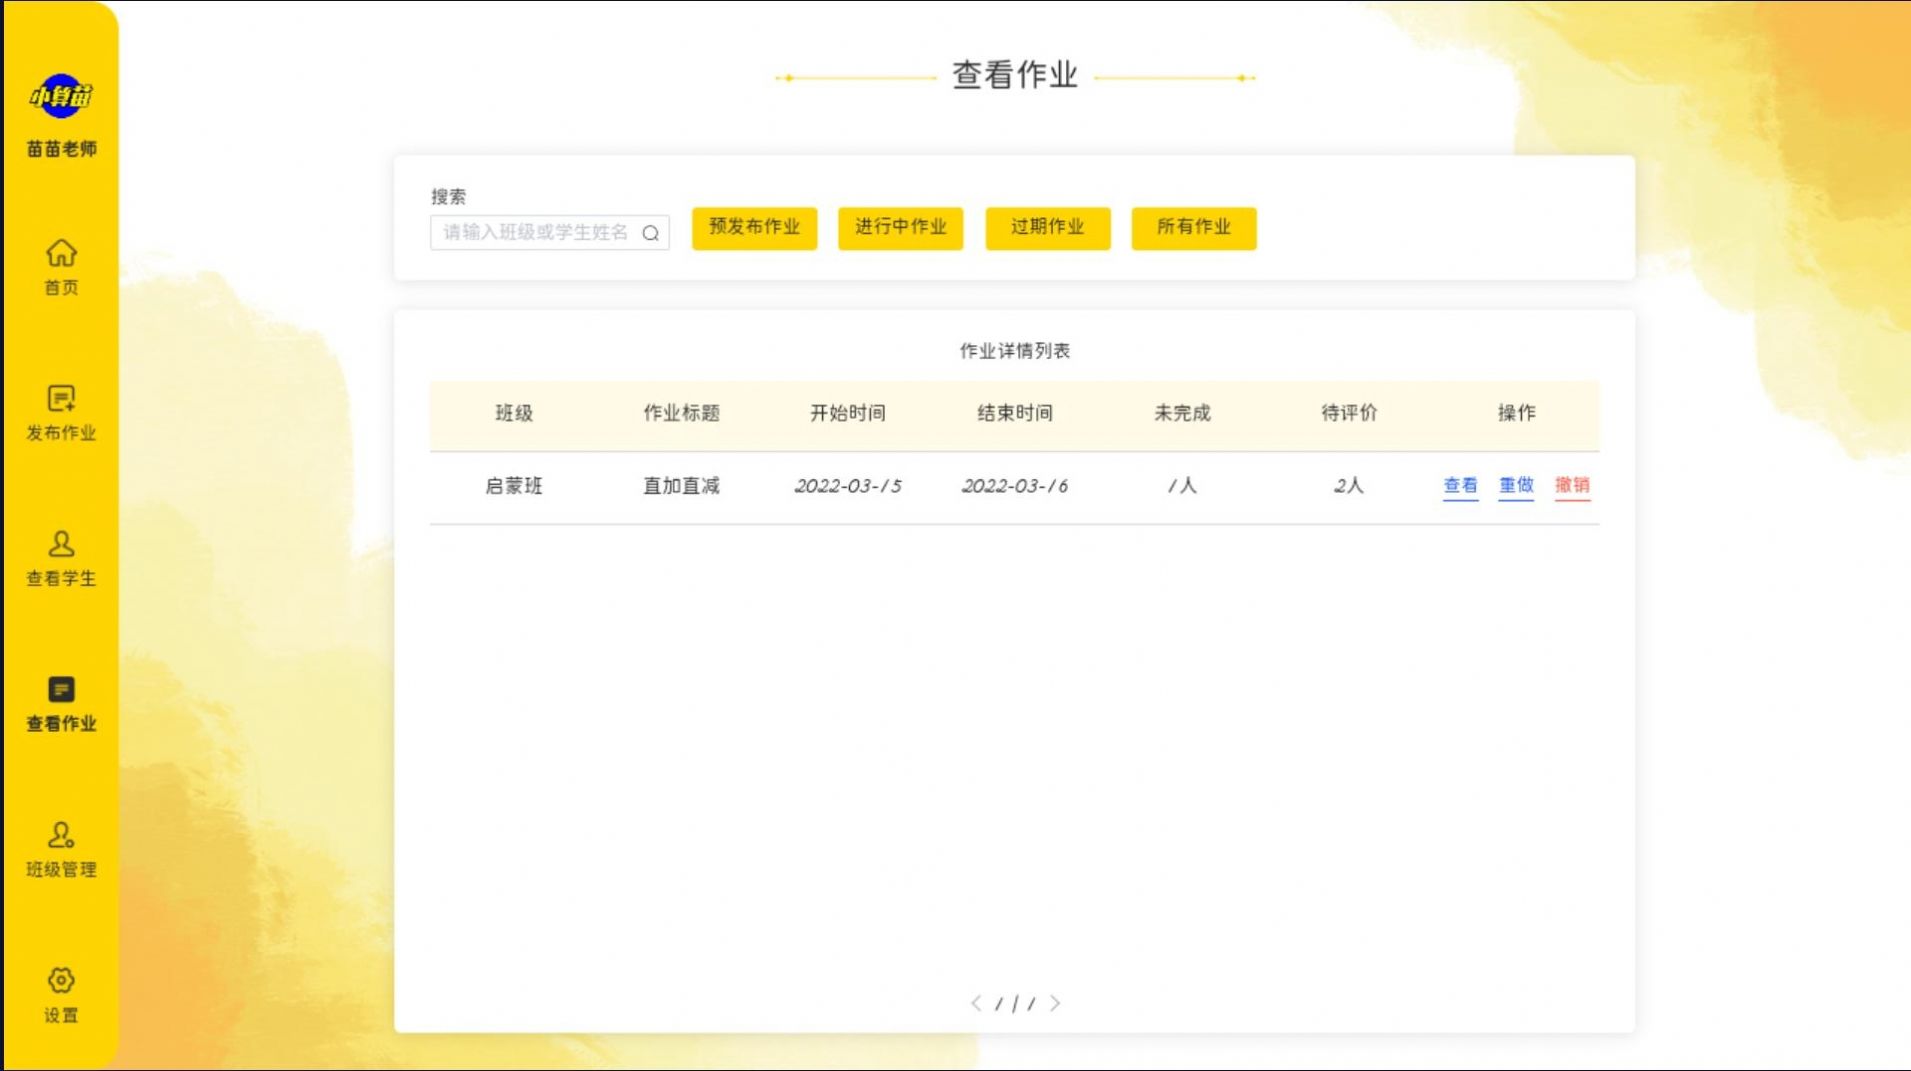Open the 设置 settings gear icon
This screenshot has height=1071, width=1911.
coord(61,981)
